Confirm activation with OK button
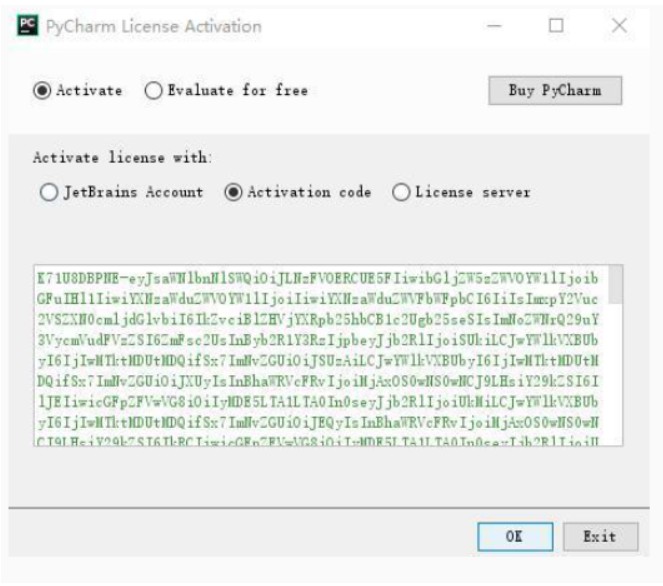Image resolution: width=663 pixels, height=586 pixels. point(515,537)
